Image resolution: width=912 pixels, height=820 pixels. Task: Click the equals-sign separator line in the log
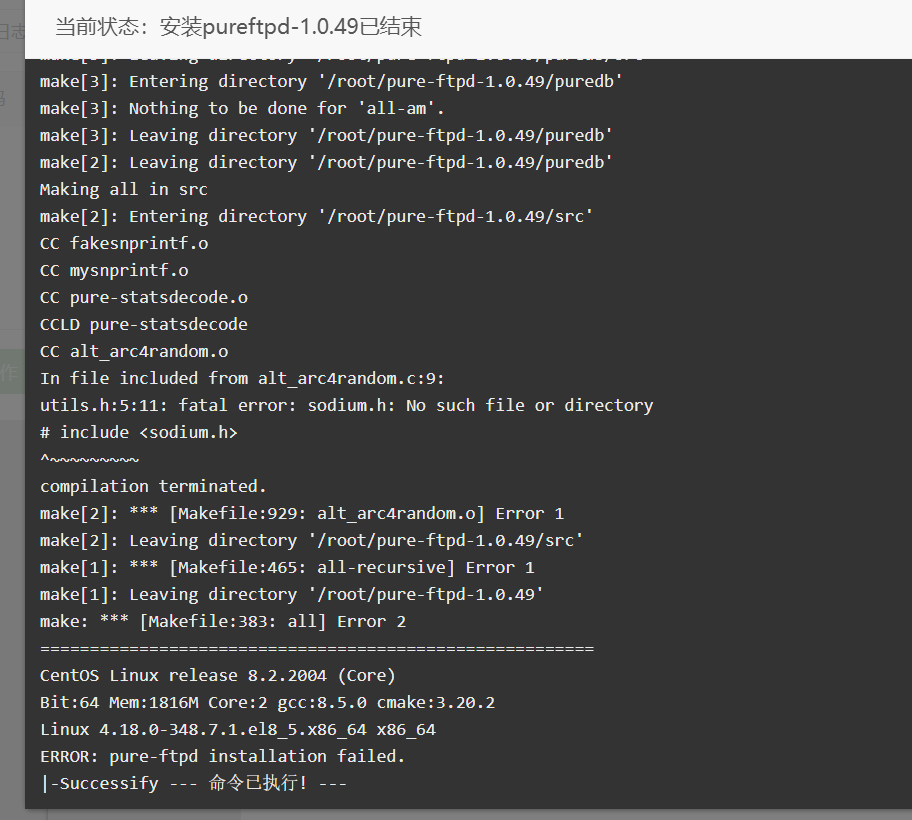click(x=317, y=648)
